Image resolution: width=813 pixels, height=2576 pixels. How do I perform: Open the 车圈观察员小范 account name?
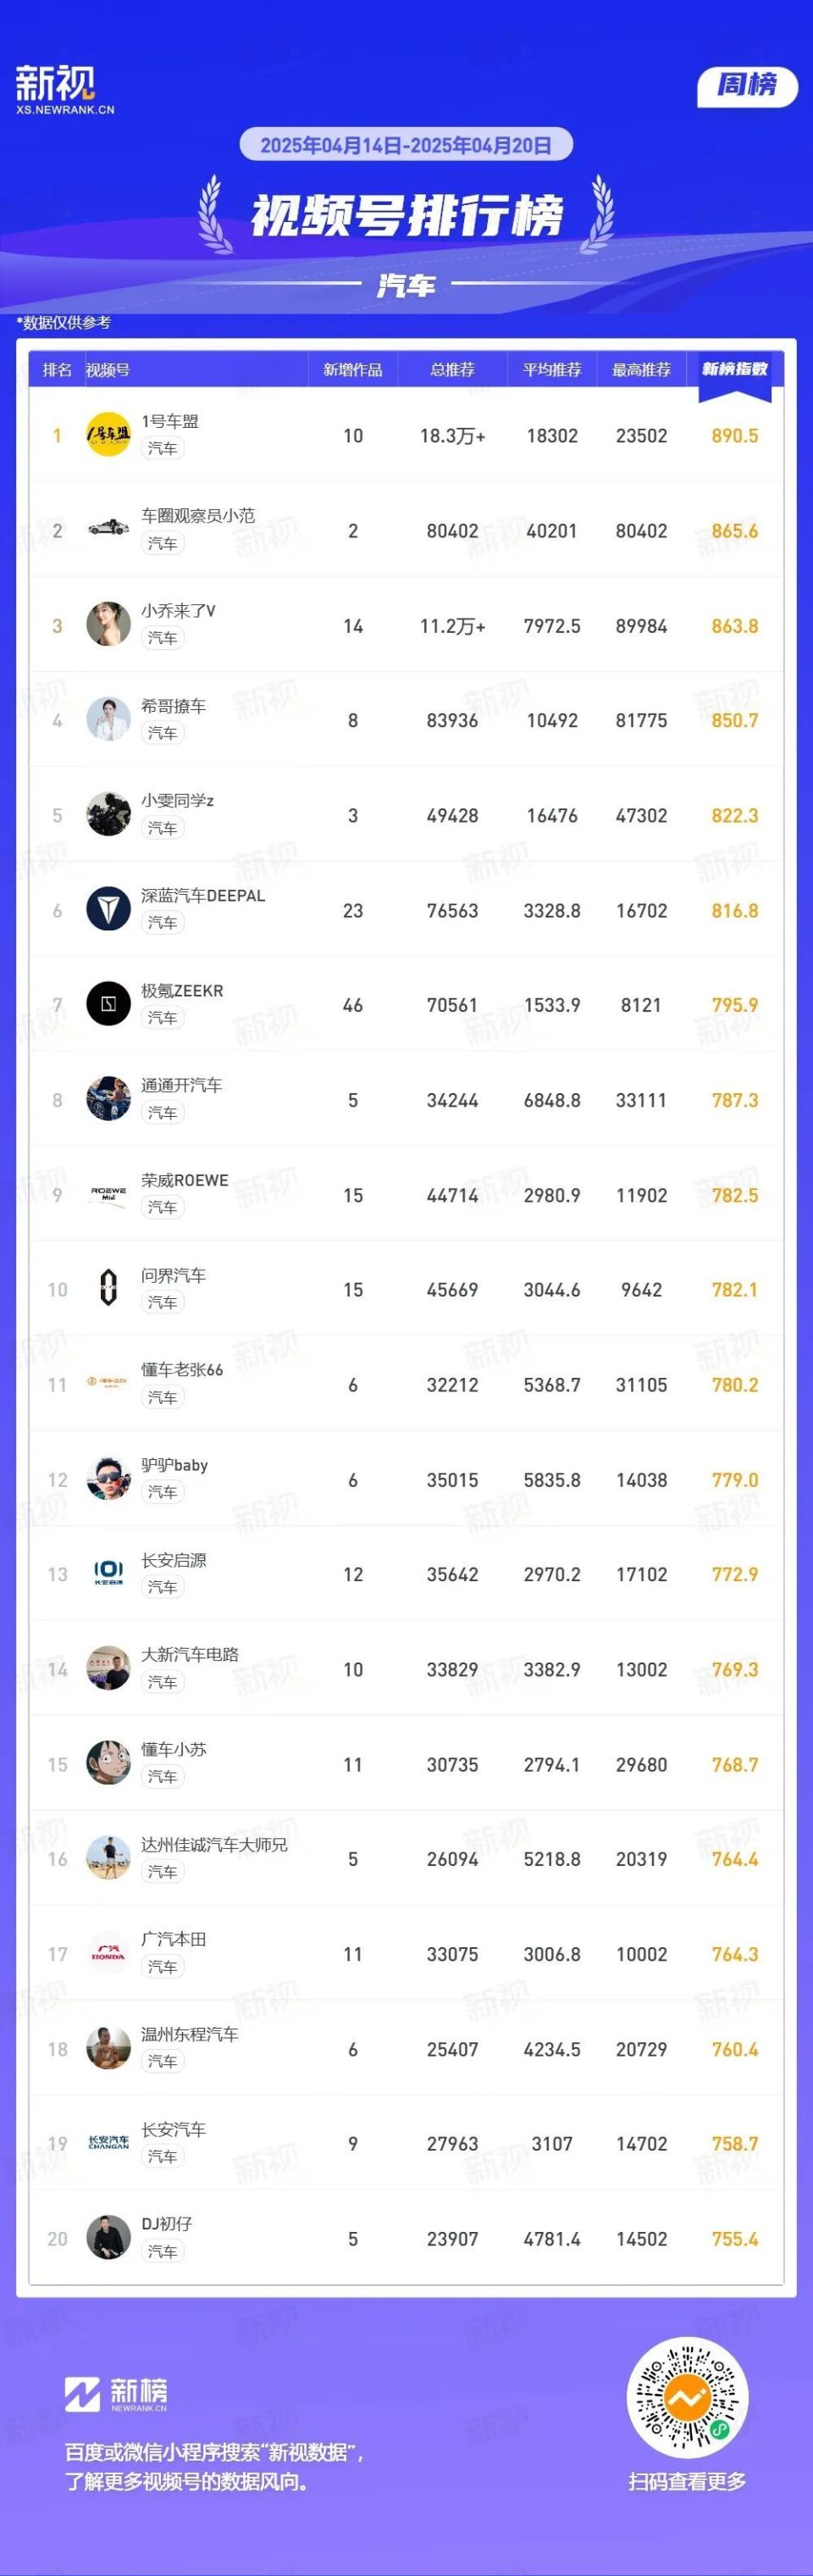pyautogui.click(x=198, y=516)
